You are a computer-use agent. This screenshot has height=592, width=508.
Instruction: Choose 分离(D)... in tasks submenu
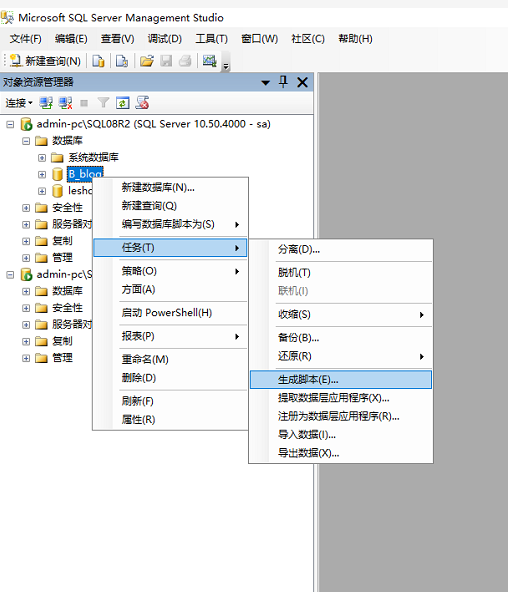pos(341,250)
